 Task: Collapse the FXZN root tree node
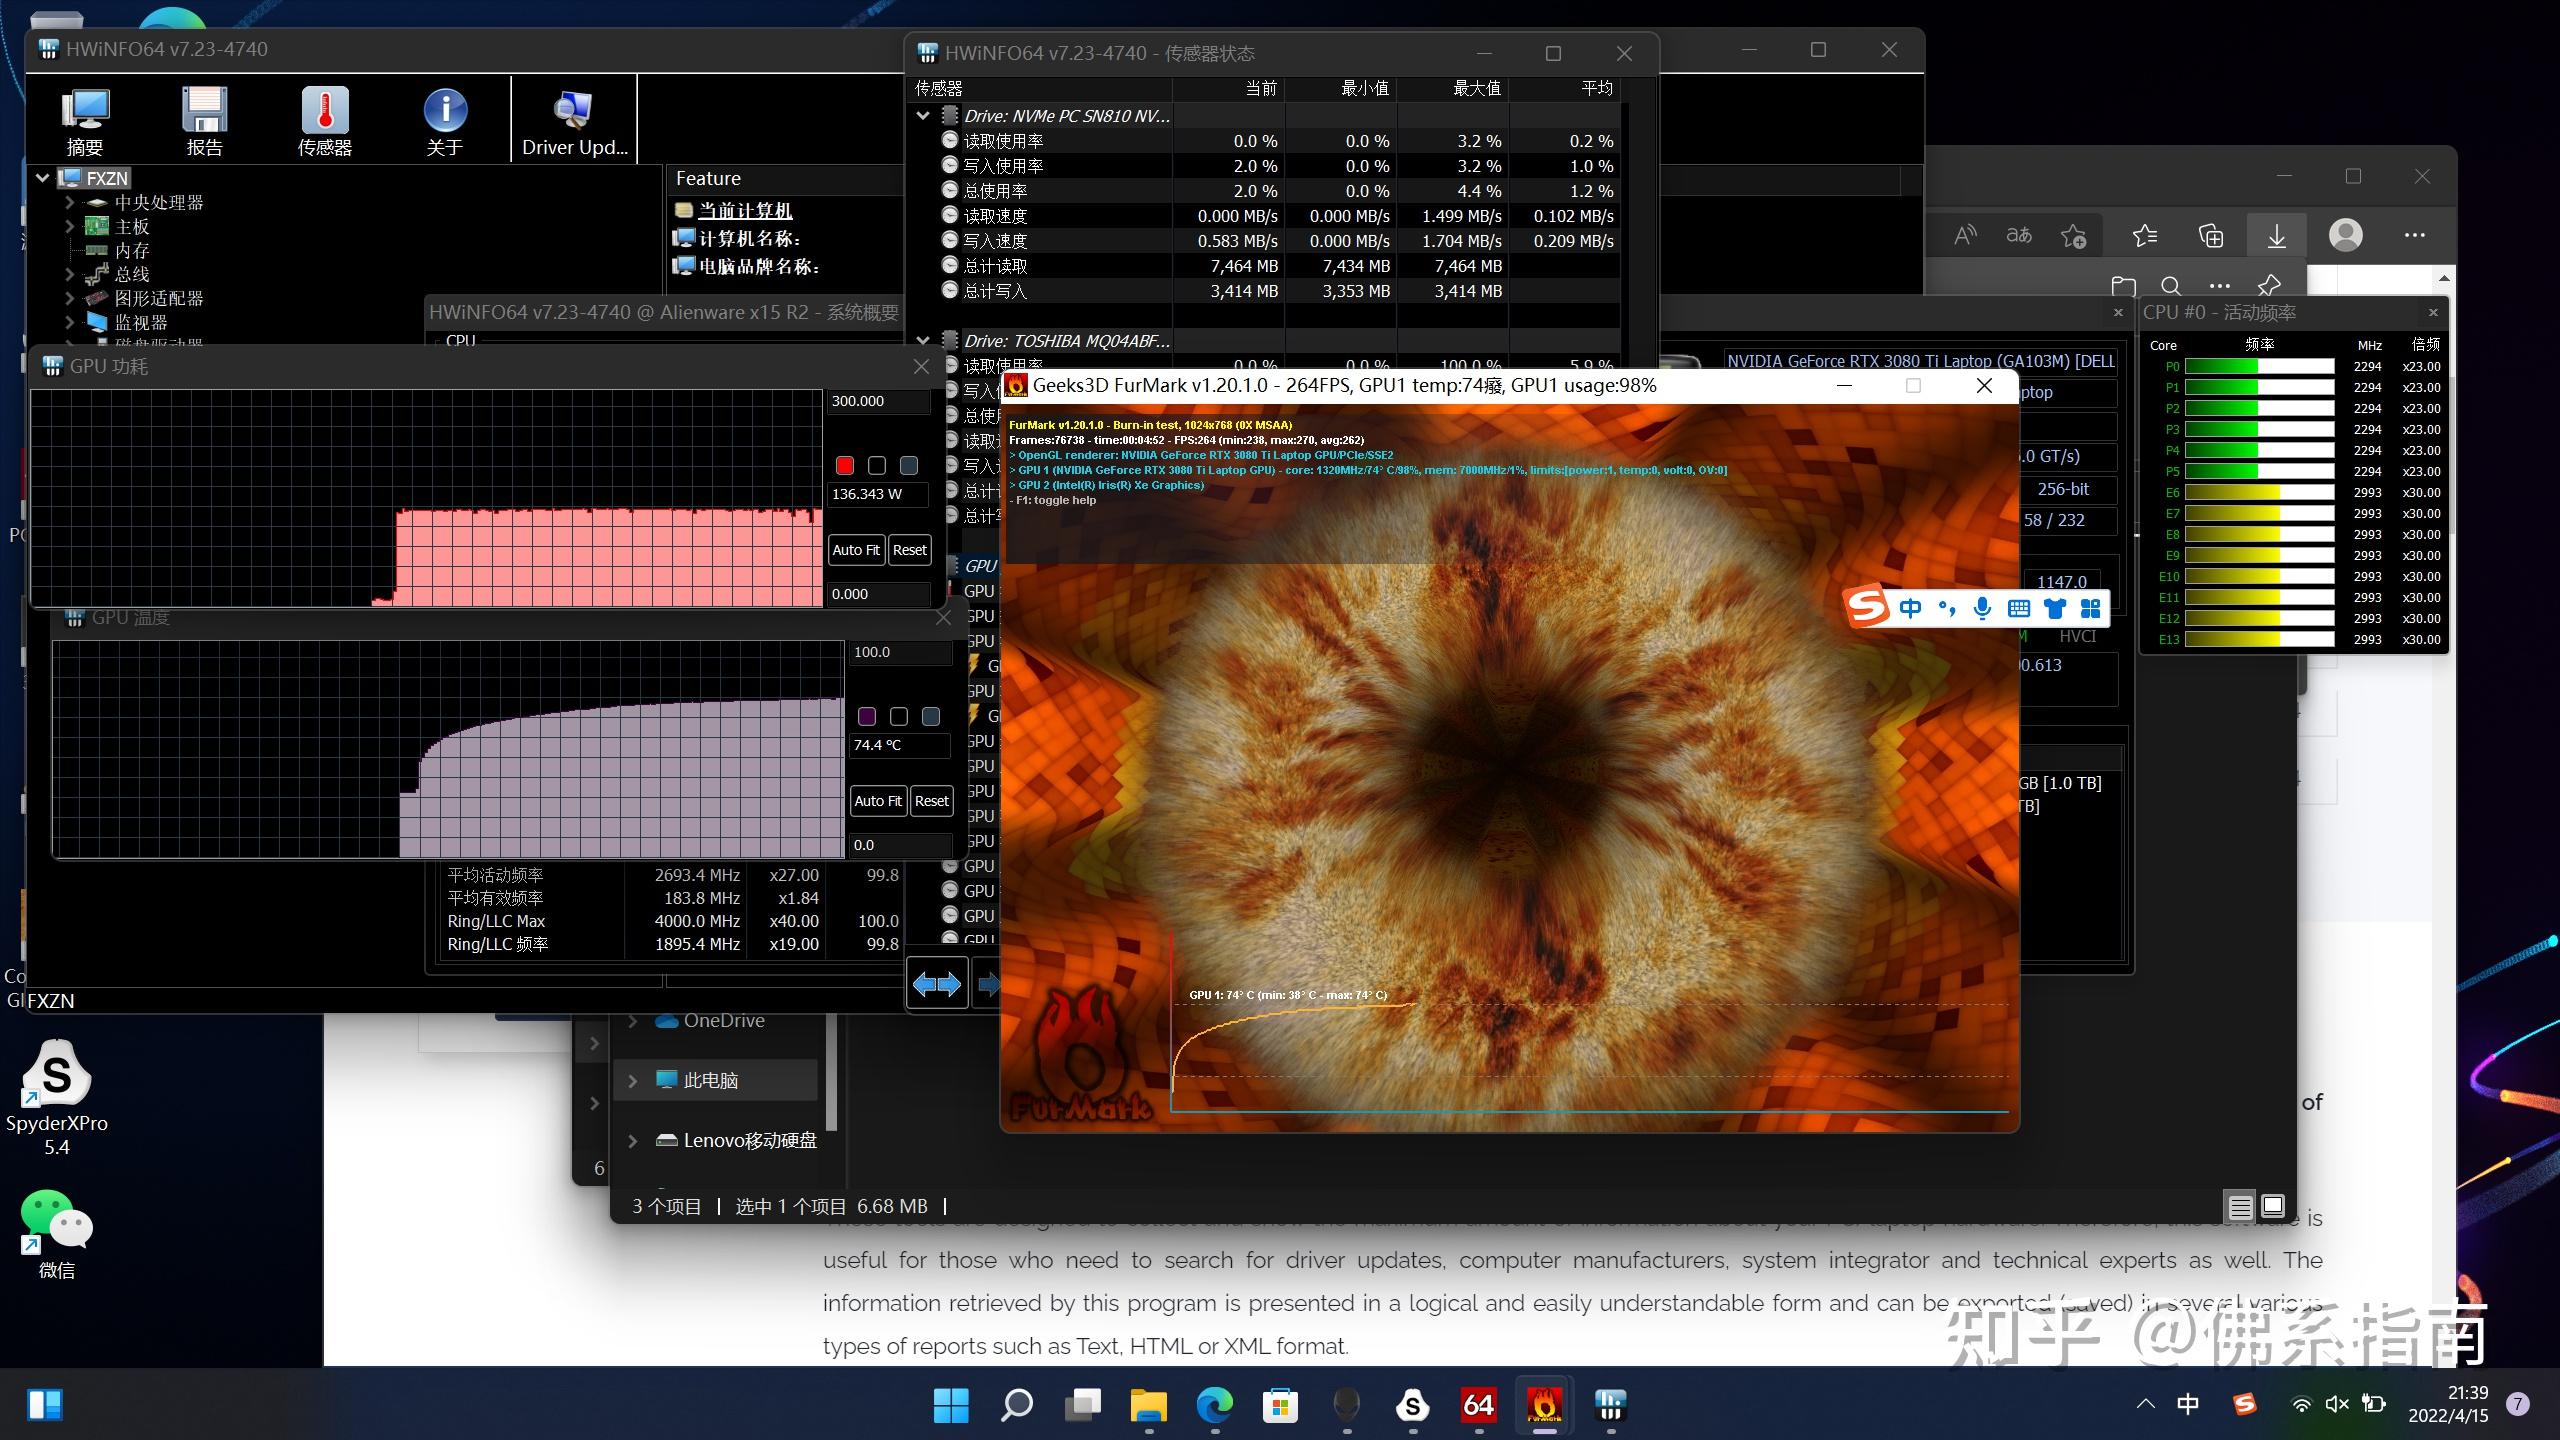click(x=43, y=178)
